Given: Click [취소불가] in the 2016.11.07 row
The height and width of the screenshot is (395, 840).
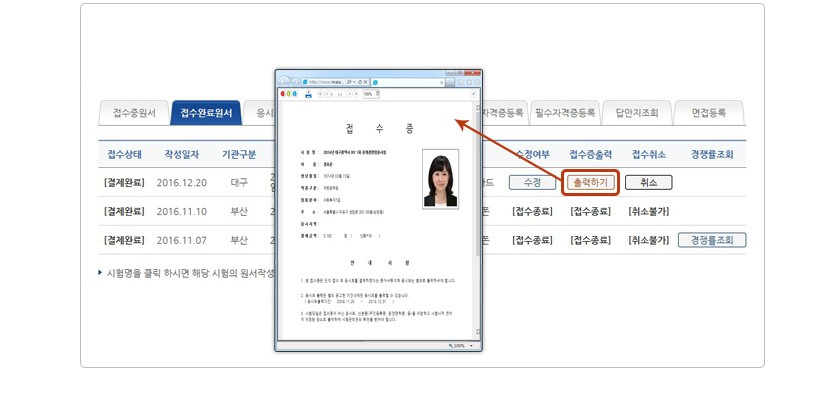Looking at the screenshot, I should (x=648, y=240).
